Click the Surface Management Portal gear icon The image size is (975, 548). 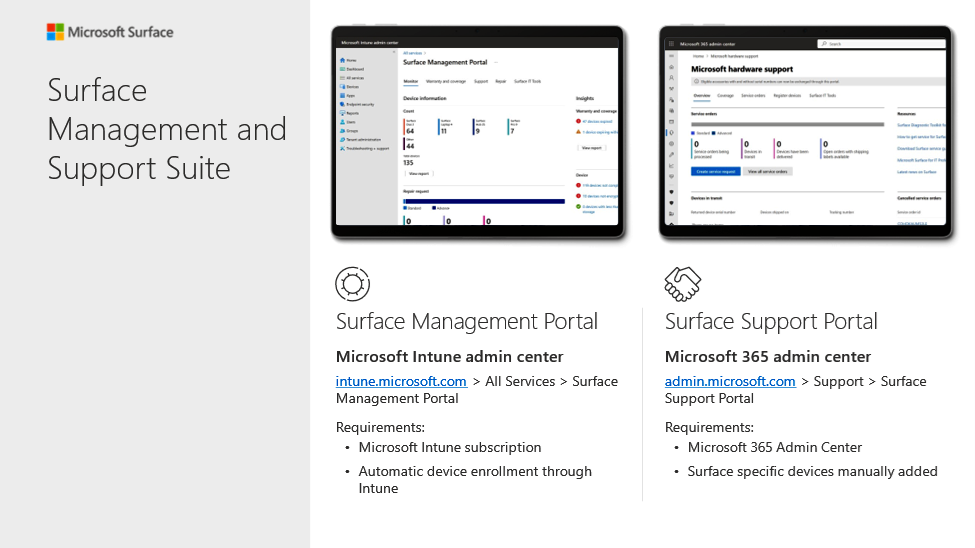[x=353, y=284]
